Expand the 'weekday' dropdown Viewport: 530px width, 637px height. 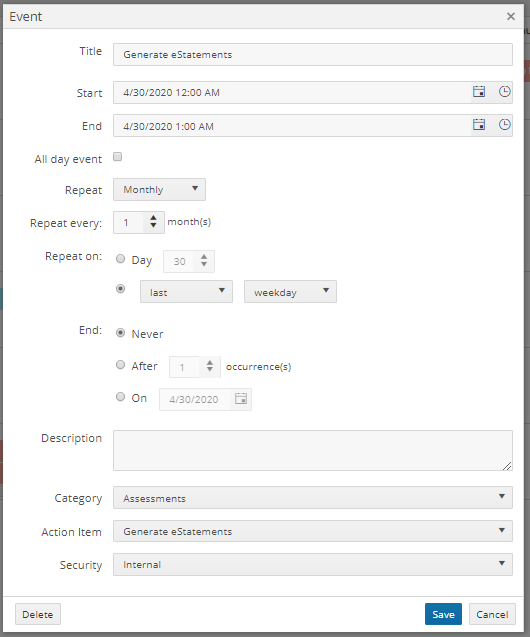[290, 291]
